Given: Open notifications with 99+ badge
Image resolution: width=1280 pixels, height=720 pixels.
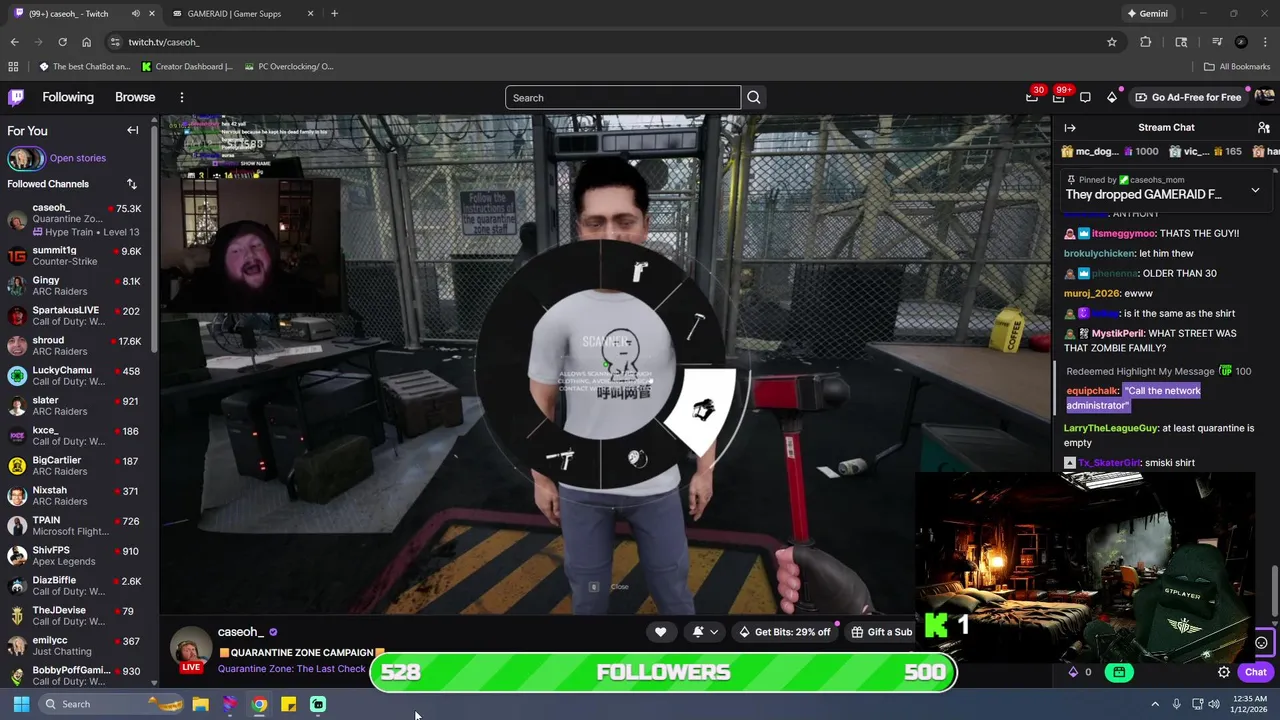Looking at the screenshot, I should click(x=1059, y=97).
